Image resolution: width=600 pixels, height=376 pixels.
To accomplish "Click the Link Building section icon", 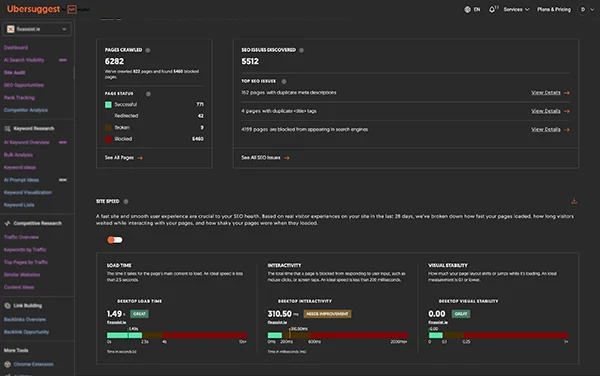I will (x=7, y=306).
